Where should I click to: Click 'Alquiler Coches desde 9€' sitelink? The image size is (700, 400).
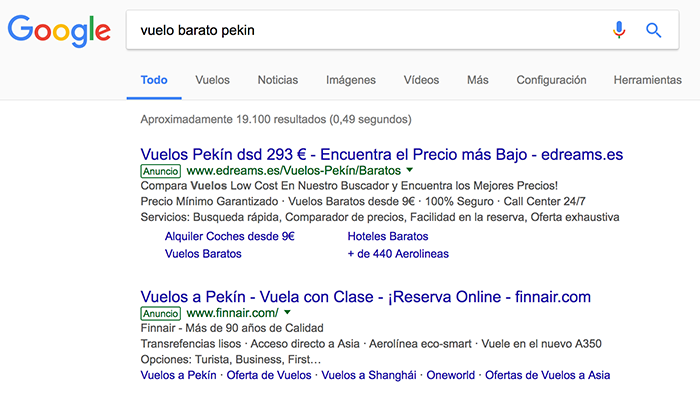229,237
